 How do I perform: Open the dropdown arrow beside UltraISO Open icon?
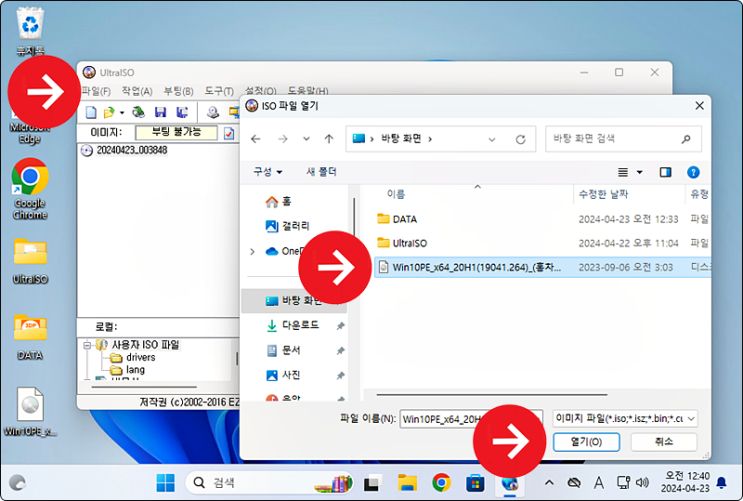tap(122, 113)
